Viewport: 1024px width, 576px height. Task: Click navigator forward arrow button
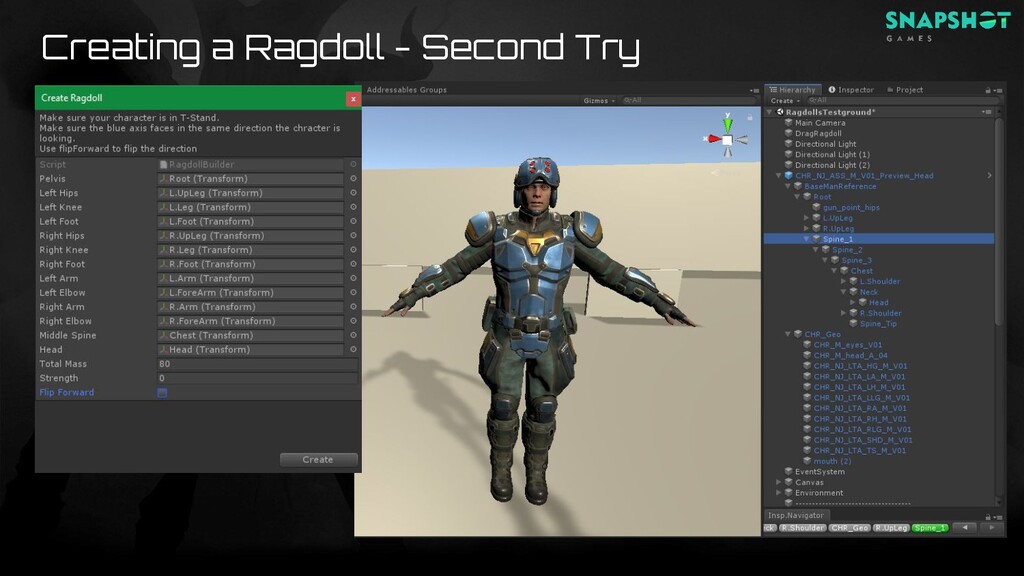pos(991,528)
